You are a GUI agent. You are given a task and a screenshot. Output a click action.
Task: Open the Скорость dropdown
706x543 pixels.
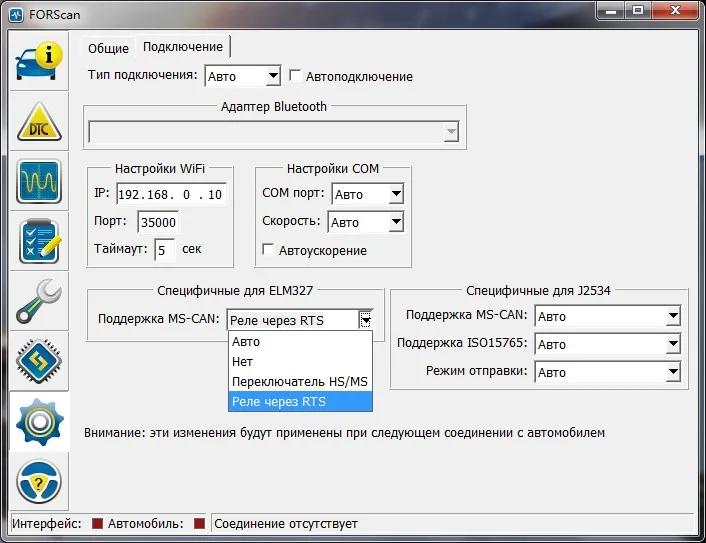click(x=366, y=222)
